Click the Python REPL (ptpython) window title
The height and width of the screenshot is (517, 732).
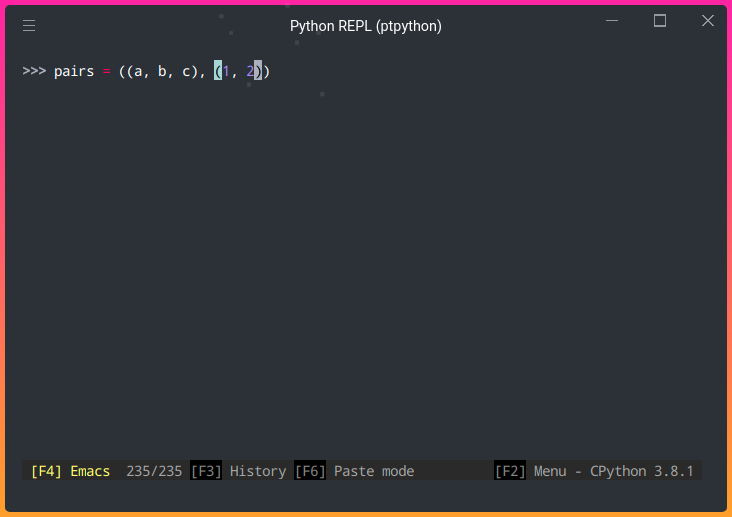click(x=365, y=26)
